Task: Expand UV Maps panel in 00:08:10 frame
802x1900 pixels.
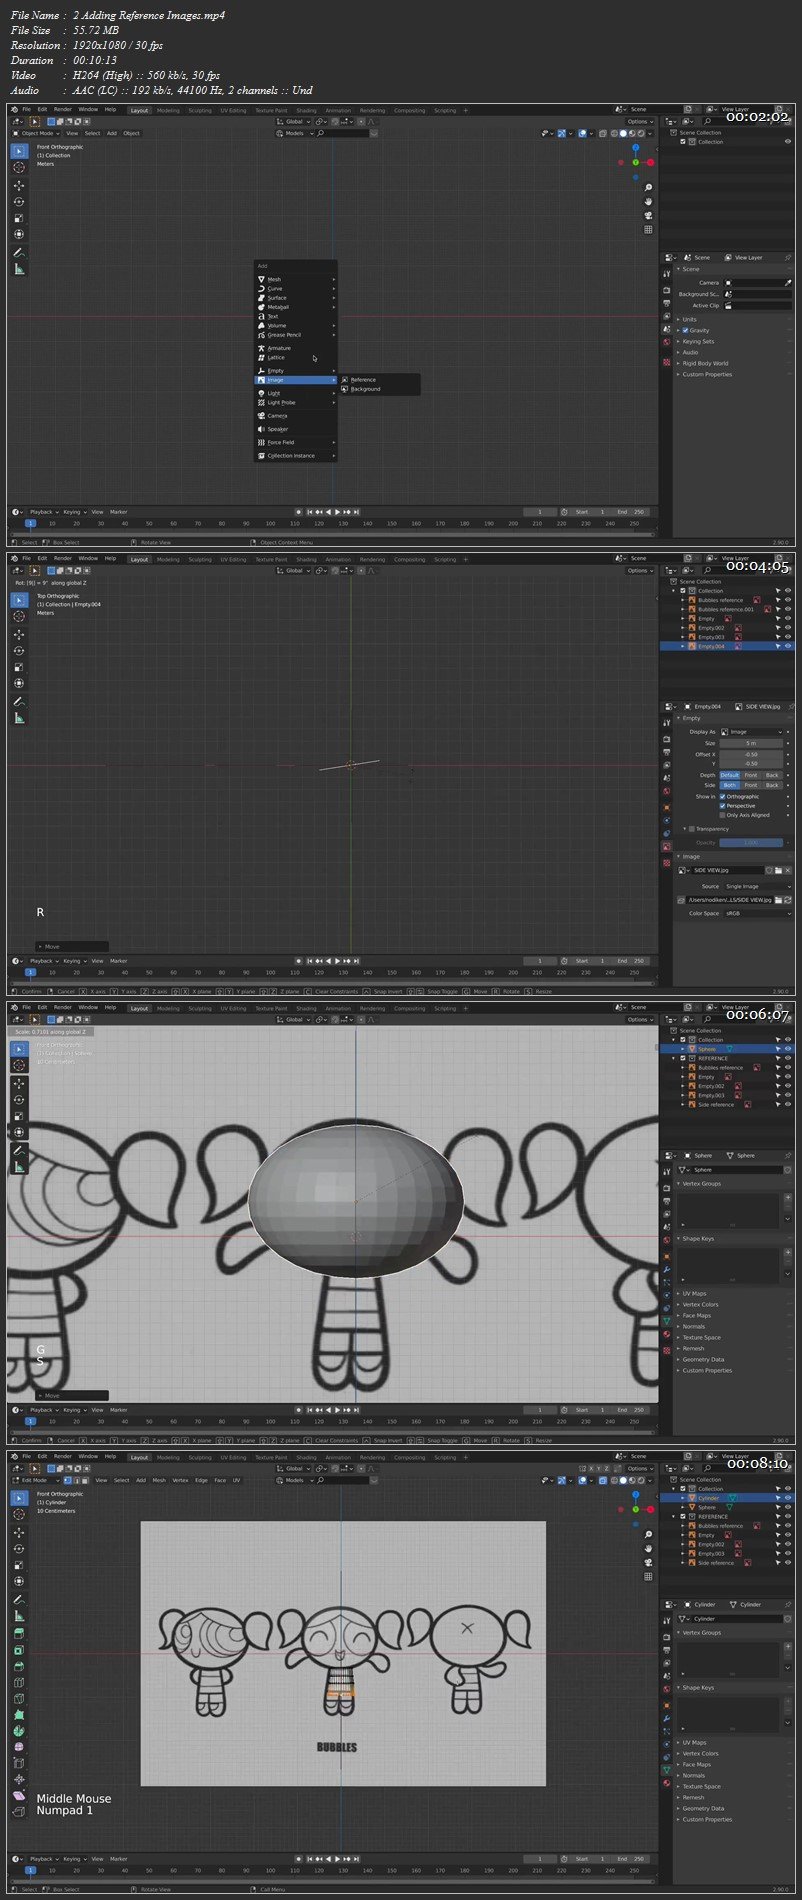Action: (x=692, y=1743)
